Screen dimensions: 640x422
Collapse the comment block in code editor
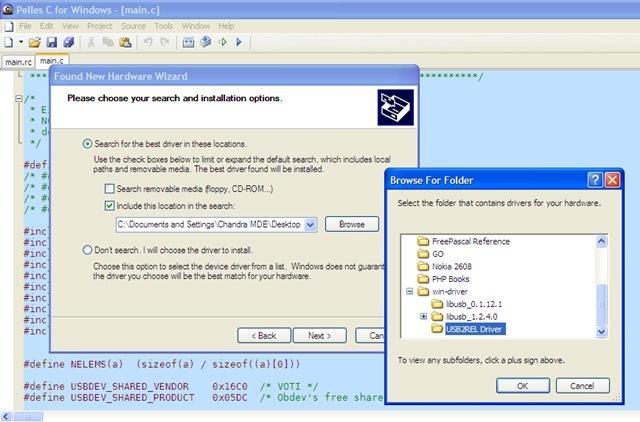coord(19,98)
